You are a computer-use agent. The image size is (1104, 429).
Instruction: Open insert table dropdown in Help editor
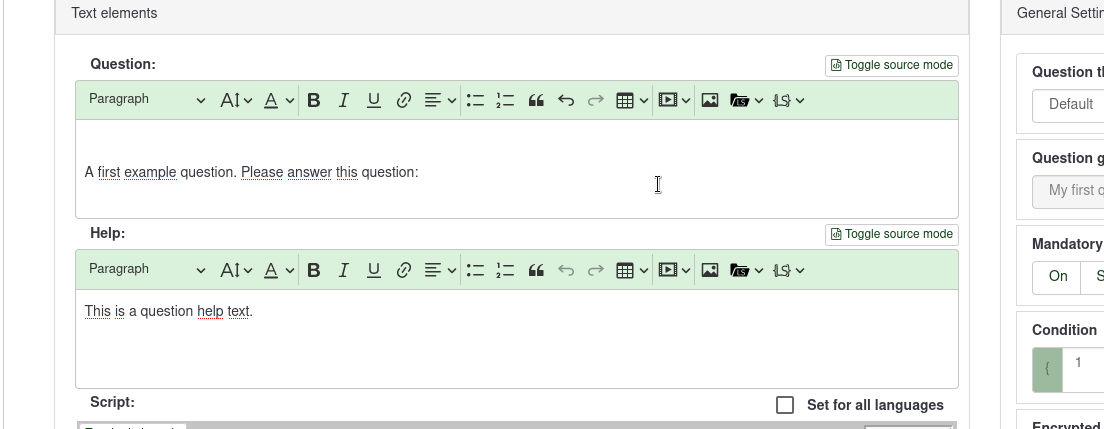click(x=632, y=270)
